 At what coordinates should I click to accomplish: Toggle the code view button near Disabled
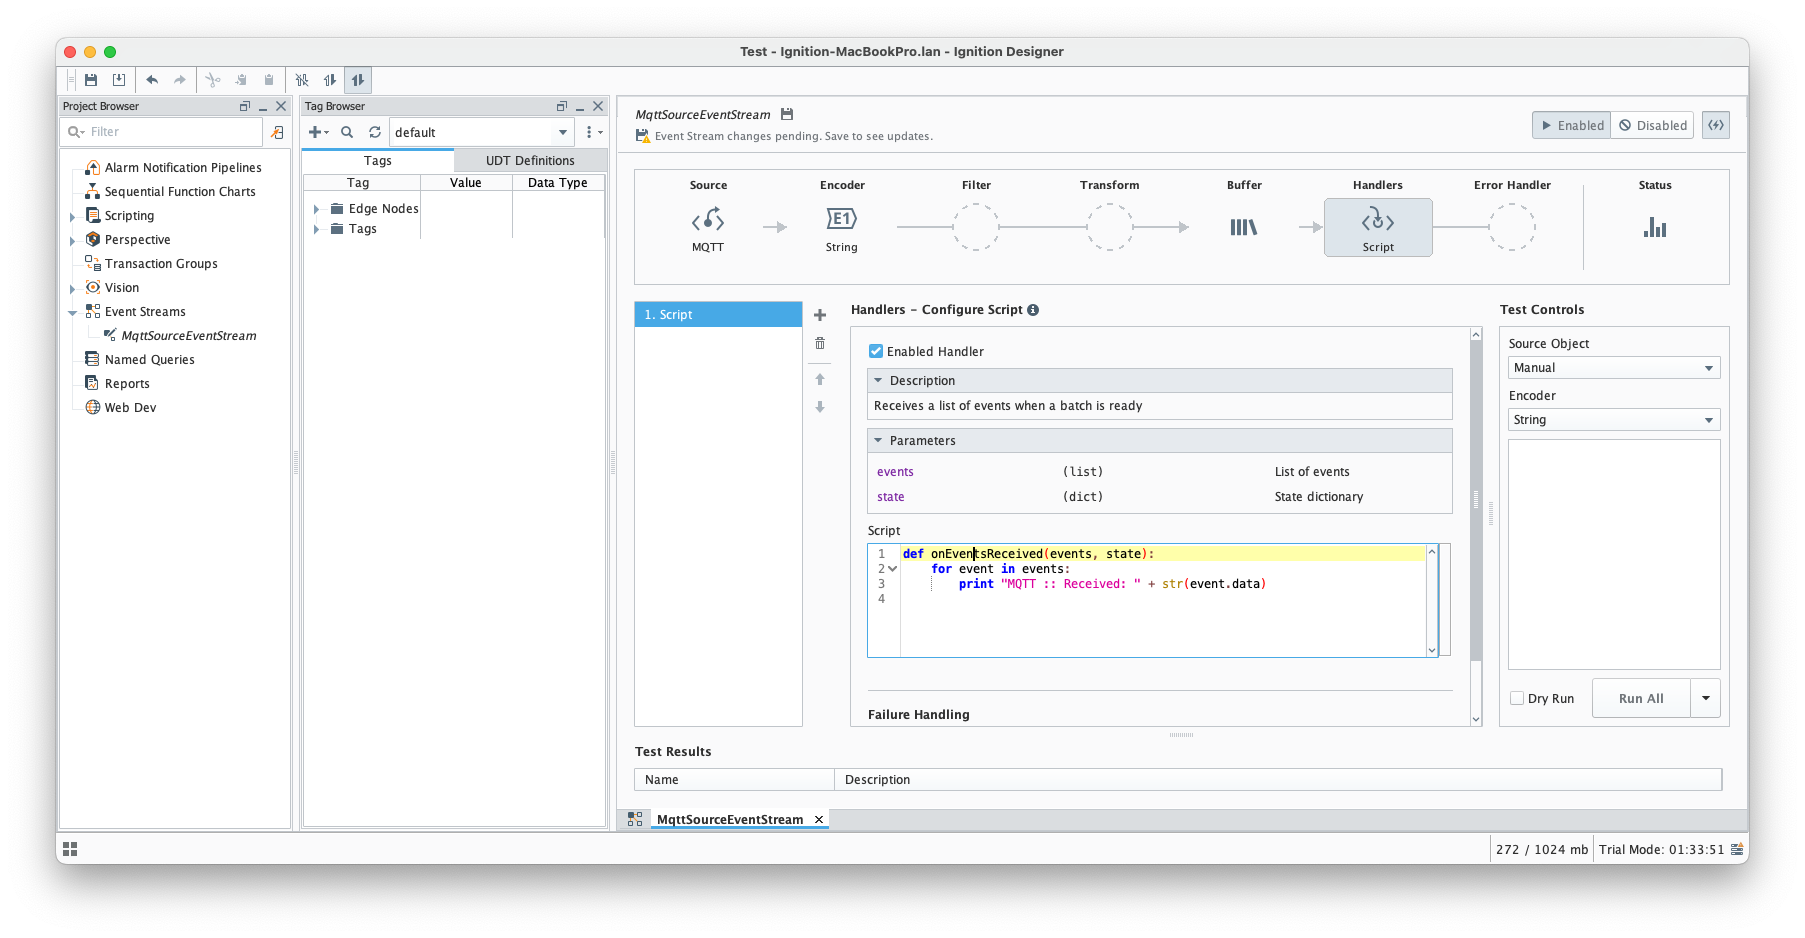click(x=1716, y=125)
